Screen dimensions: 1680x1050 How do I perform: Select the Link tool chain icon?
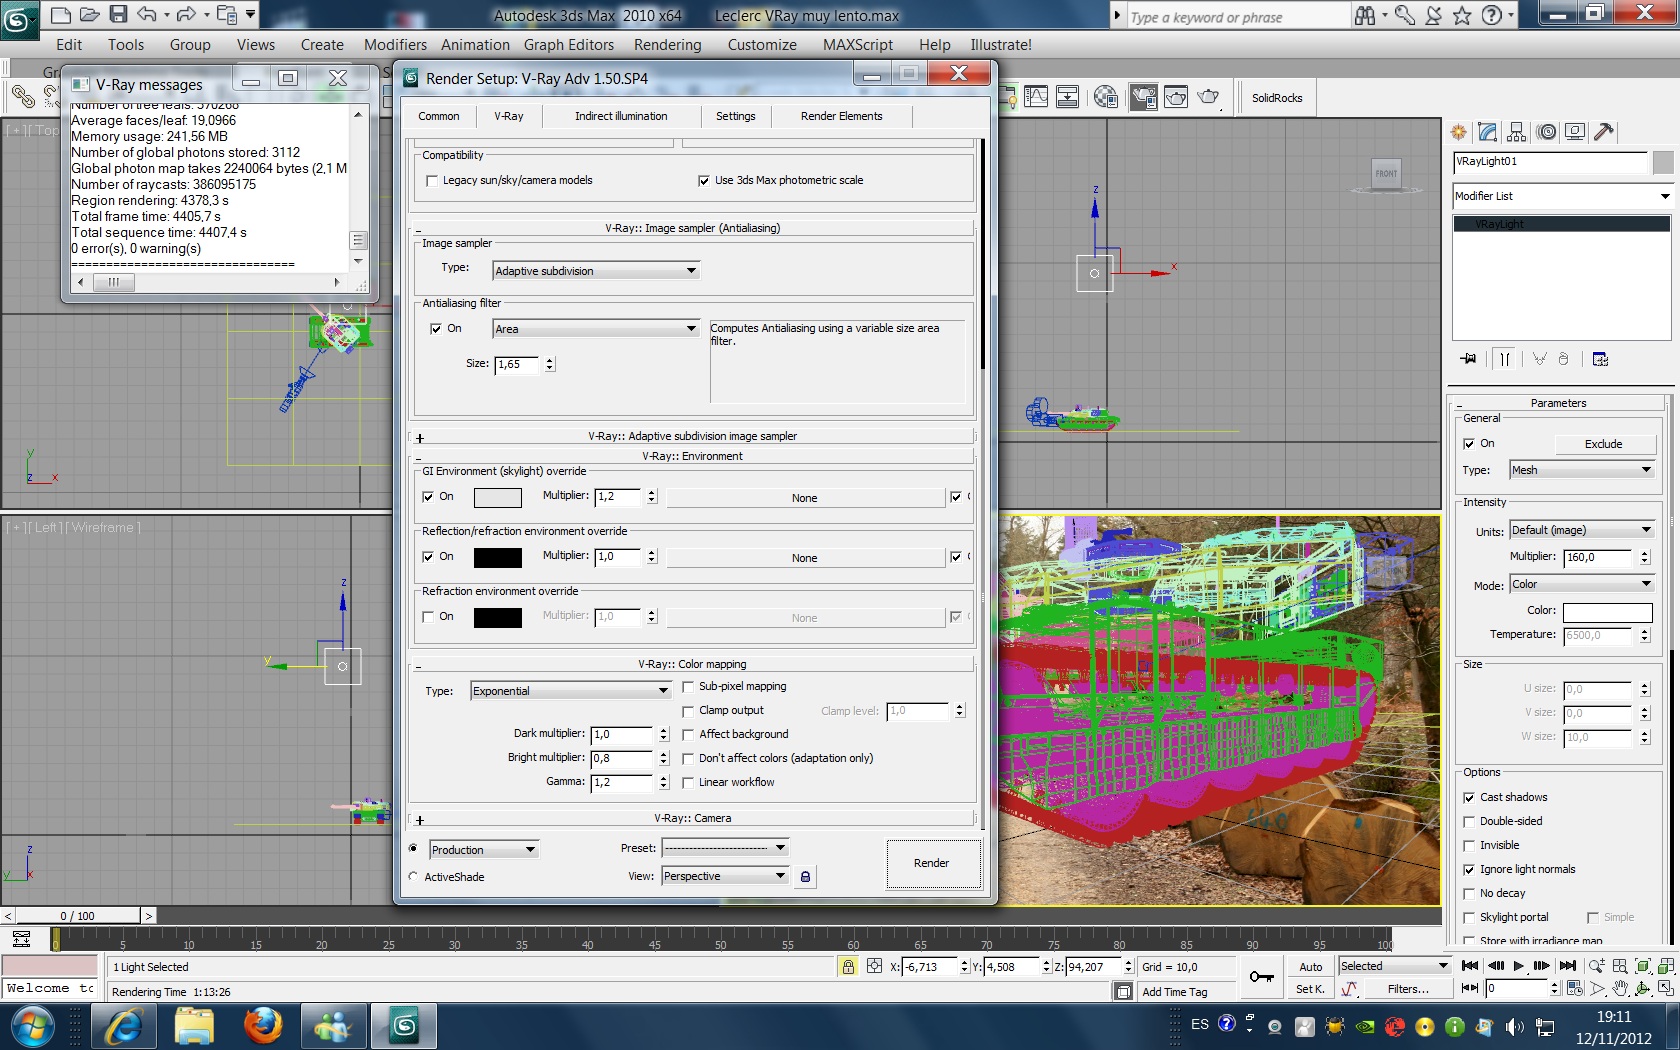[23, 97]
